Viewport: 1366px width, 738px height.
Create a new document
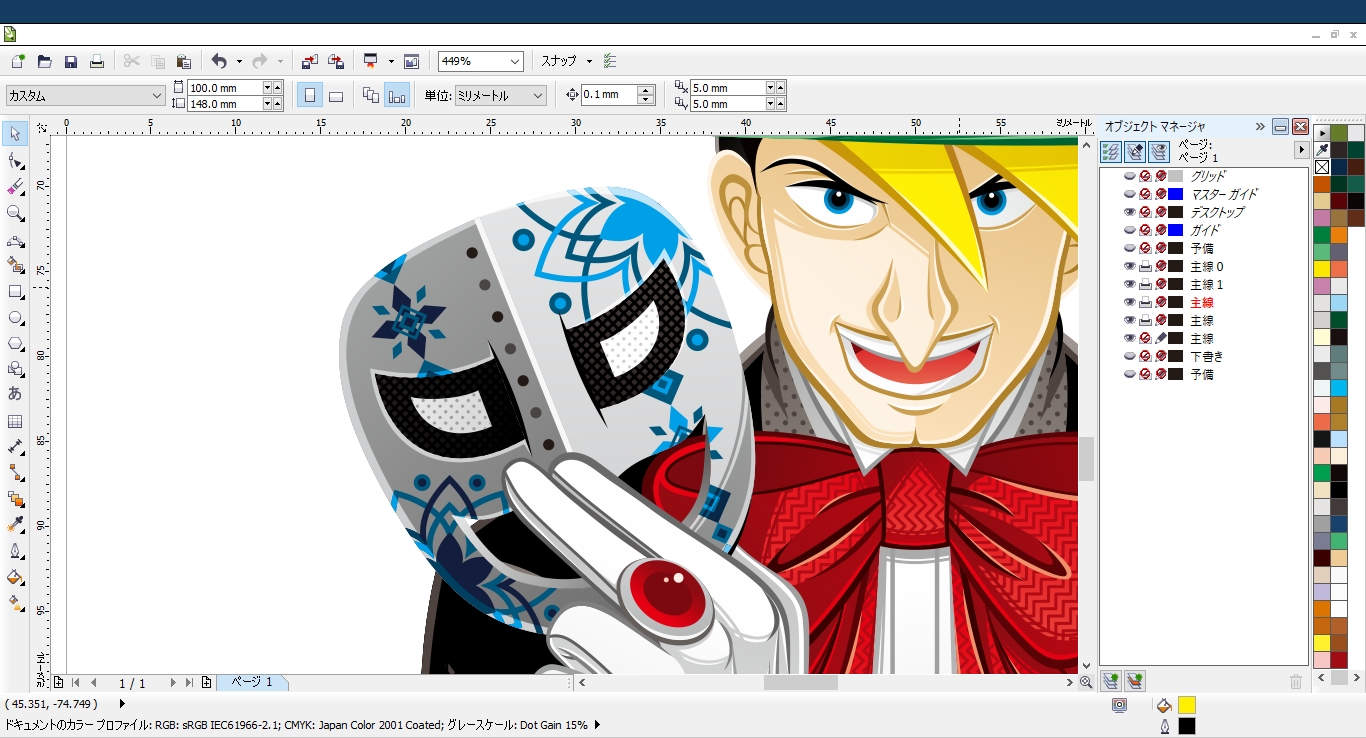(x=17, y=61)
